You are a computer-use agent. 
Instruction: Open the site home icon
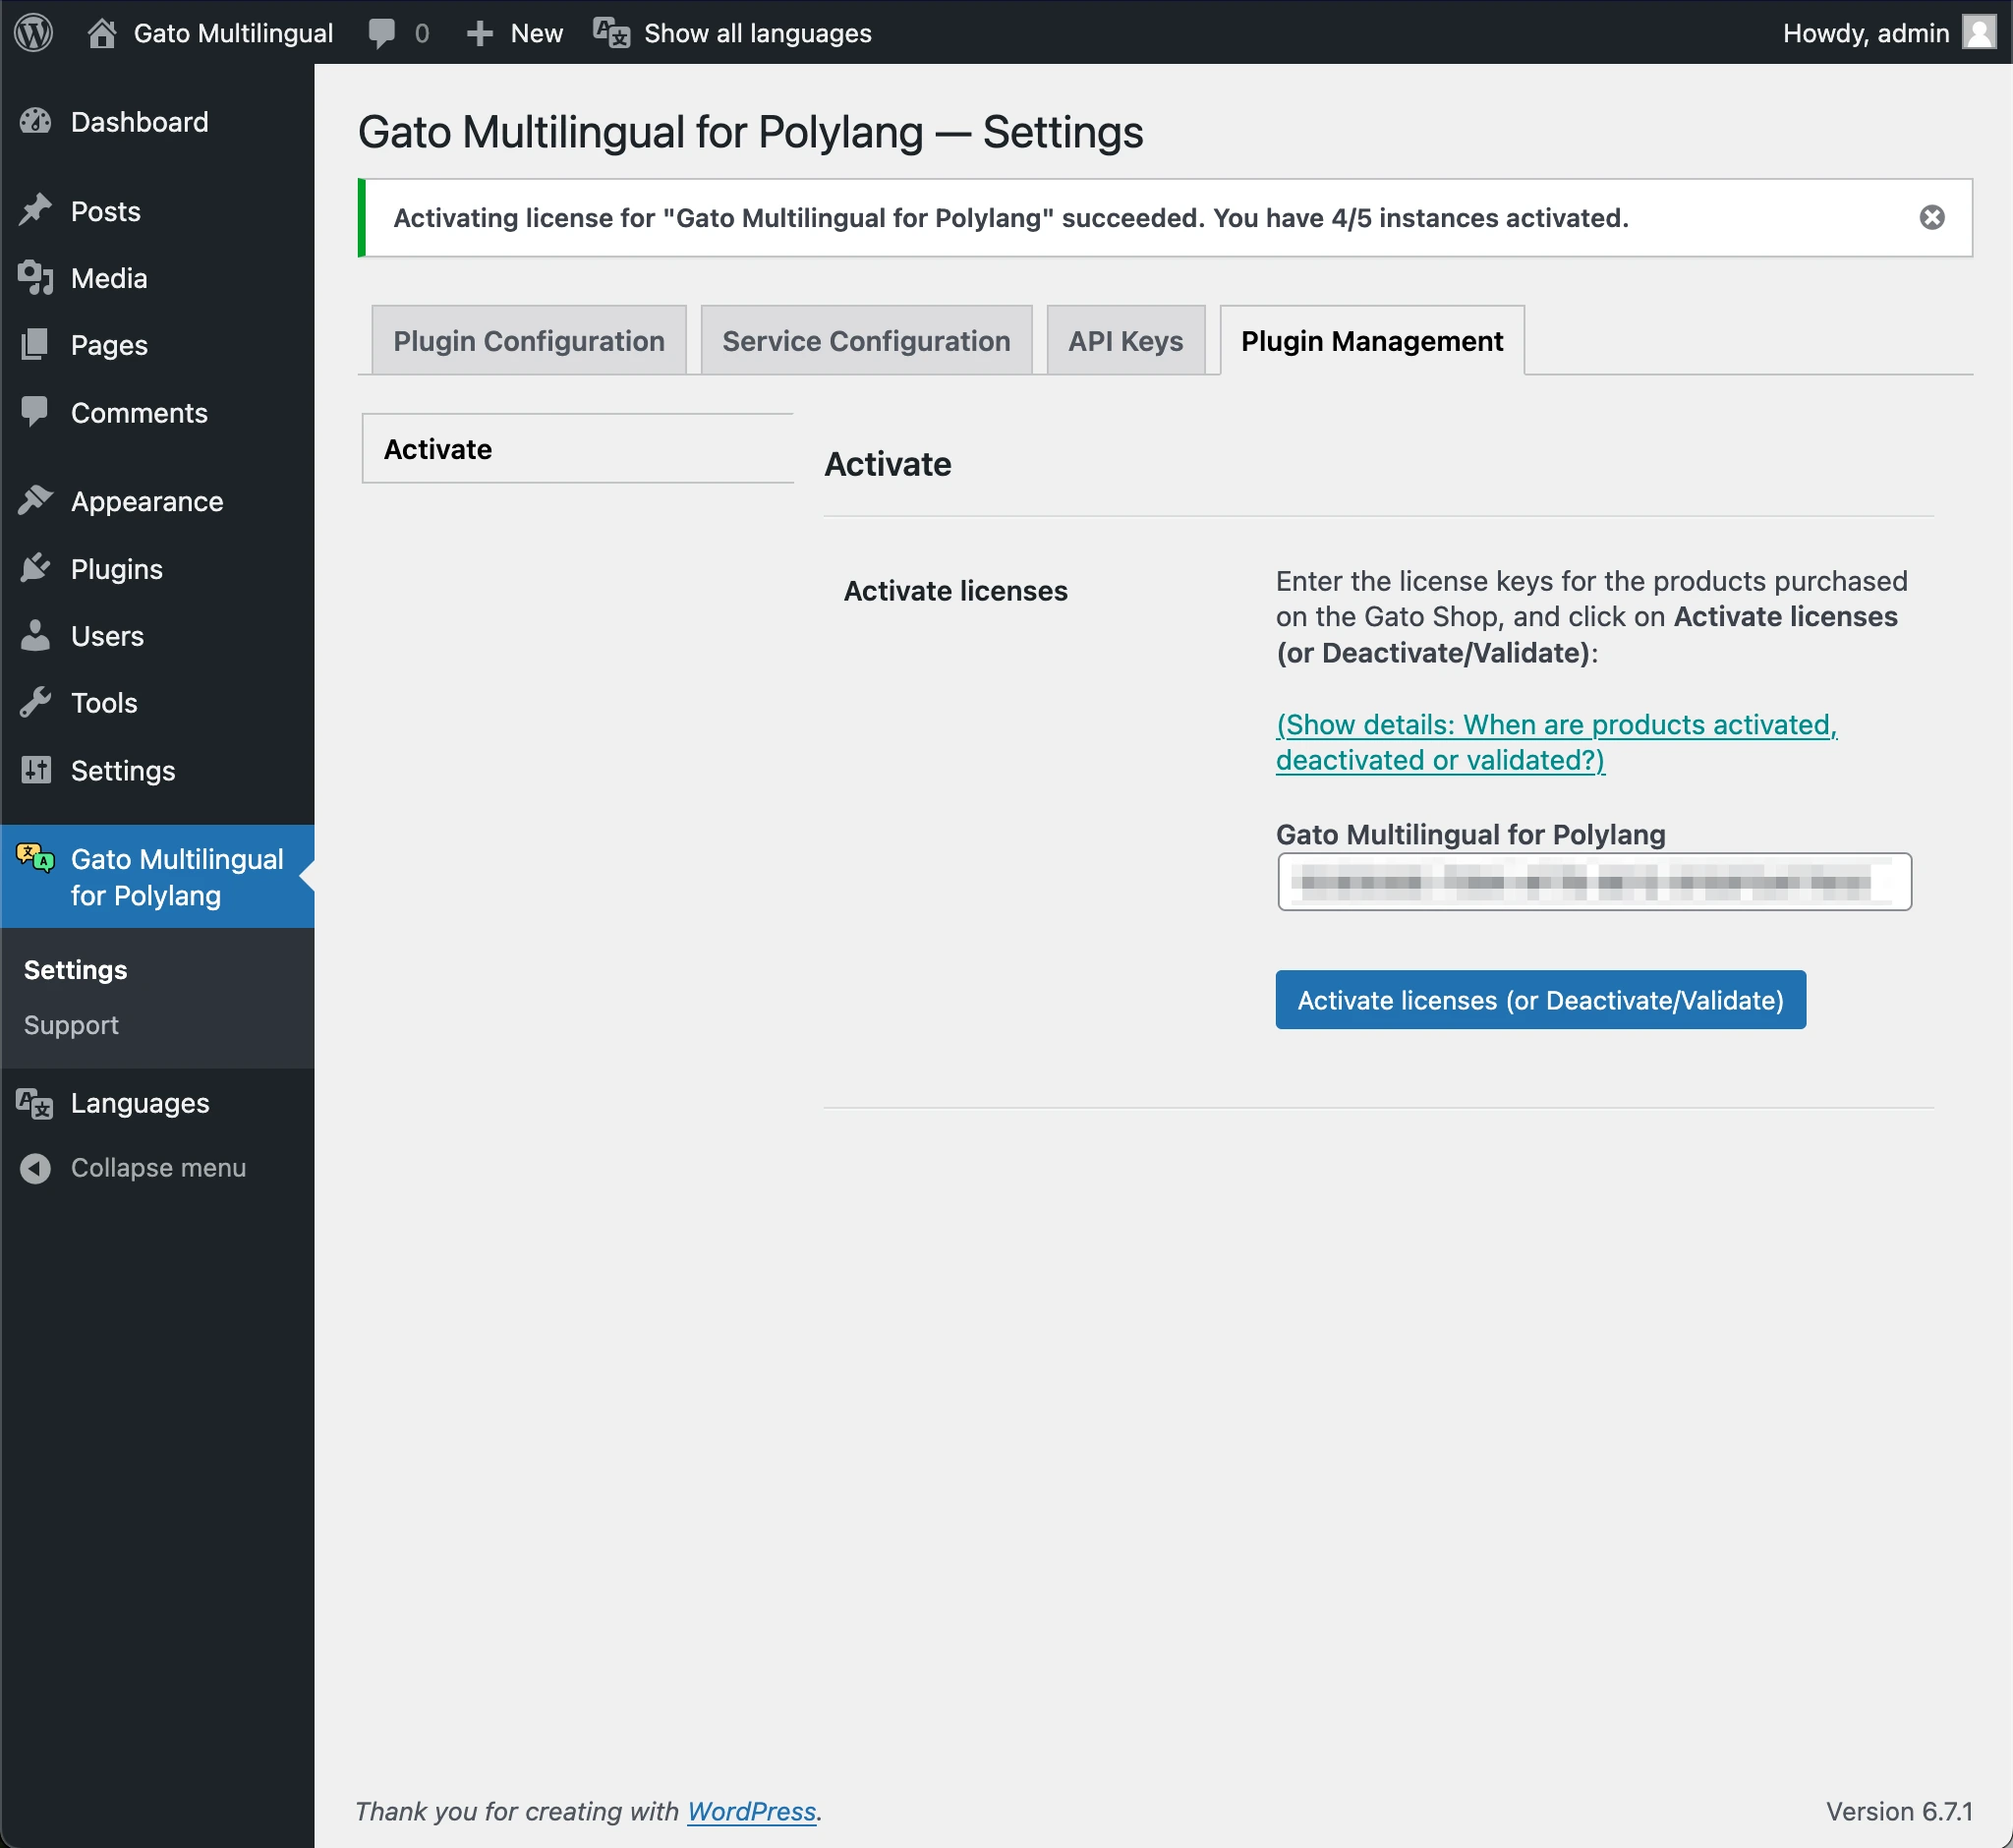point(101,33)
